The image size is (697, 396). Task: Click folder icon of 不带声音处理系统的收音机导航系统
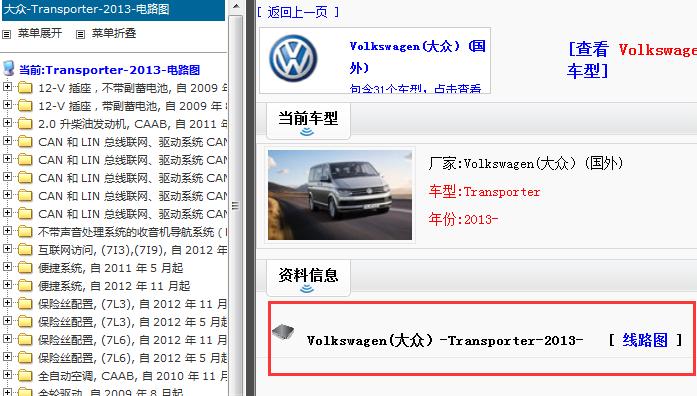tap(25, 232)
